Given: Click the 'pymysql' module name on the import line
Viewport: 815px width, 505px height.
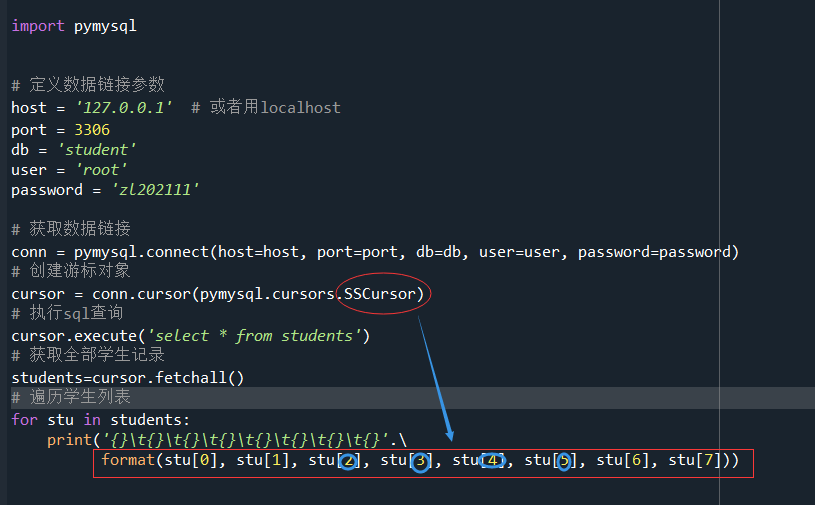Looking at the screenshot, I should 106,26.
